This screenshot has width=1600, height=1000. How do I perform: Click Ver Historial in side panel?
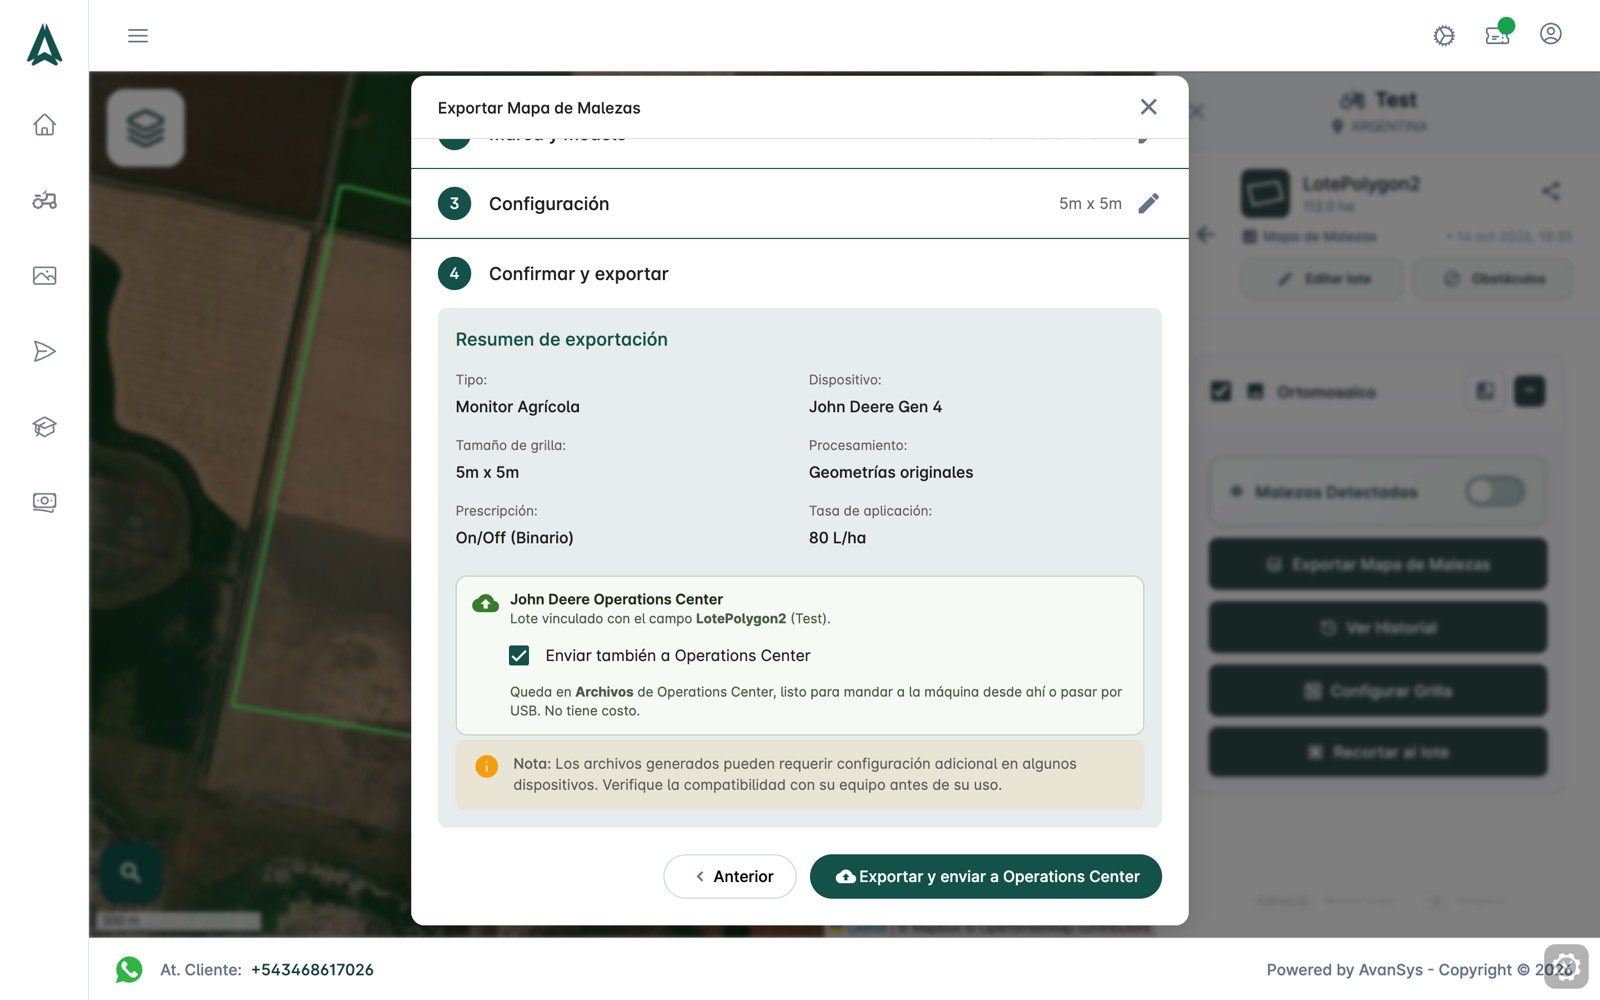[x=1378, y=627]
